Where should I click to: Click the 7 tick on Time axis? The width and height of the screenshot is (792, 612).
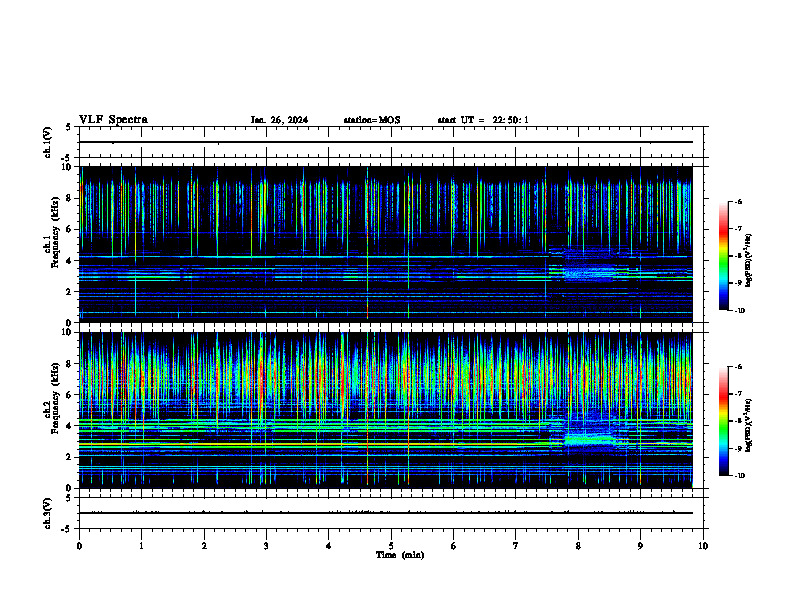[x=516, y=546]
